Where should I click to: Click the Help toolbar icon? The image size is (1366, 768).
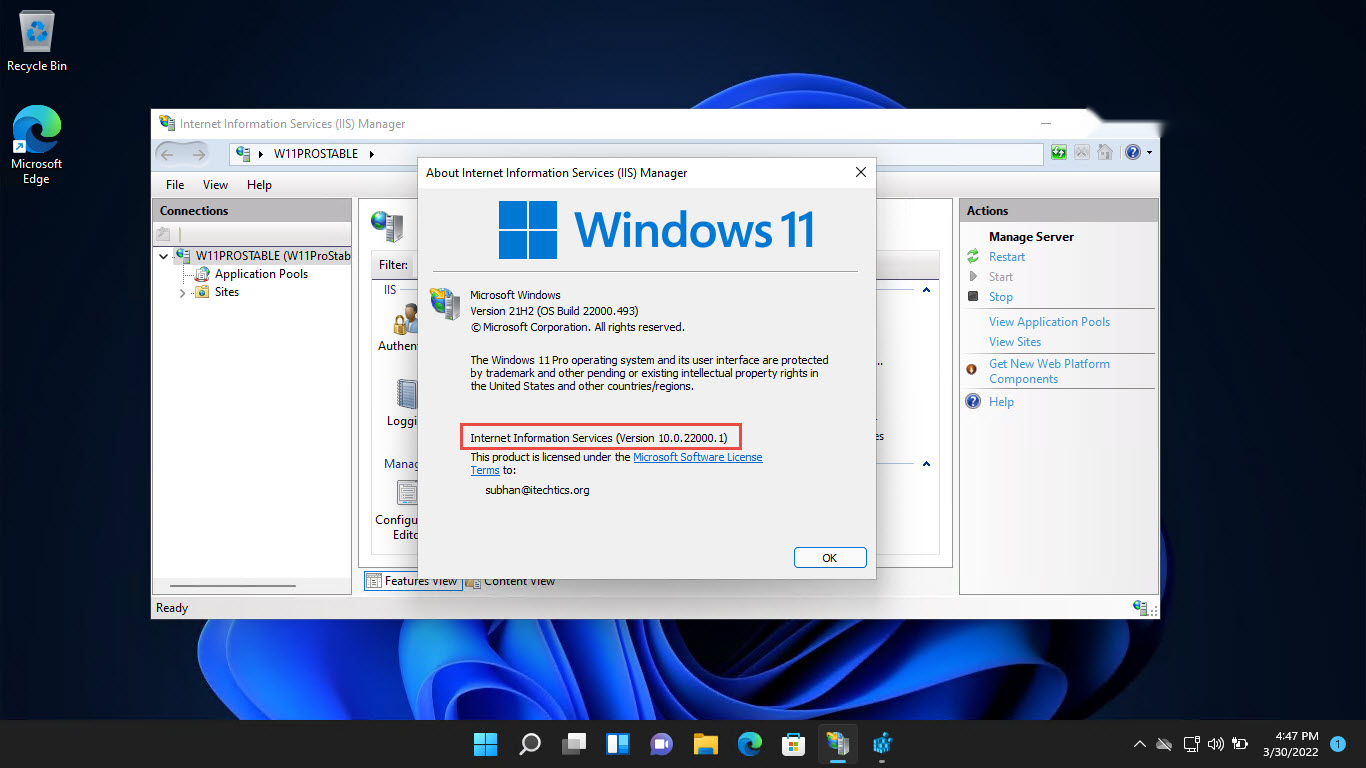click(1132, 153)
